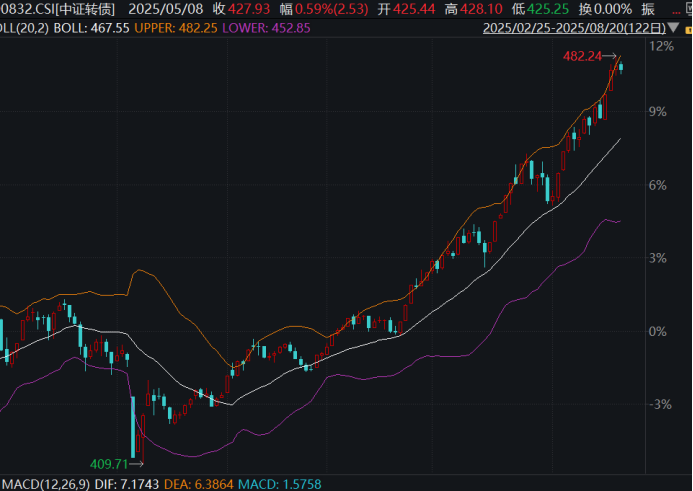Click the MACD: 1.5758 value
This screenshot has height=491, width=693.
280,484
